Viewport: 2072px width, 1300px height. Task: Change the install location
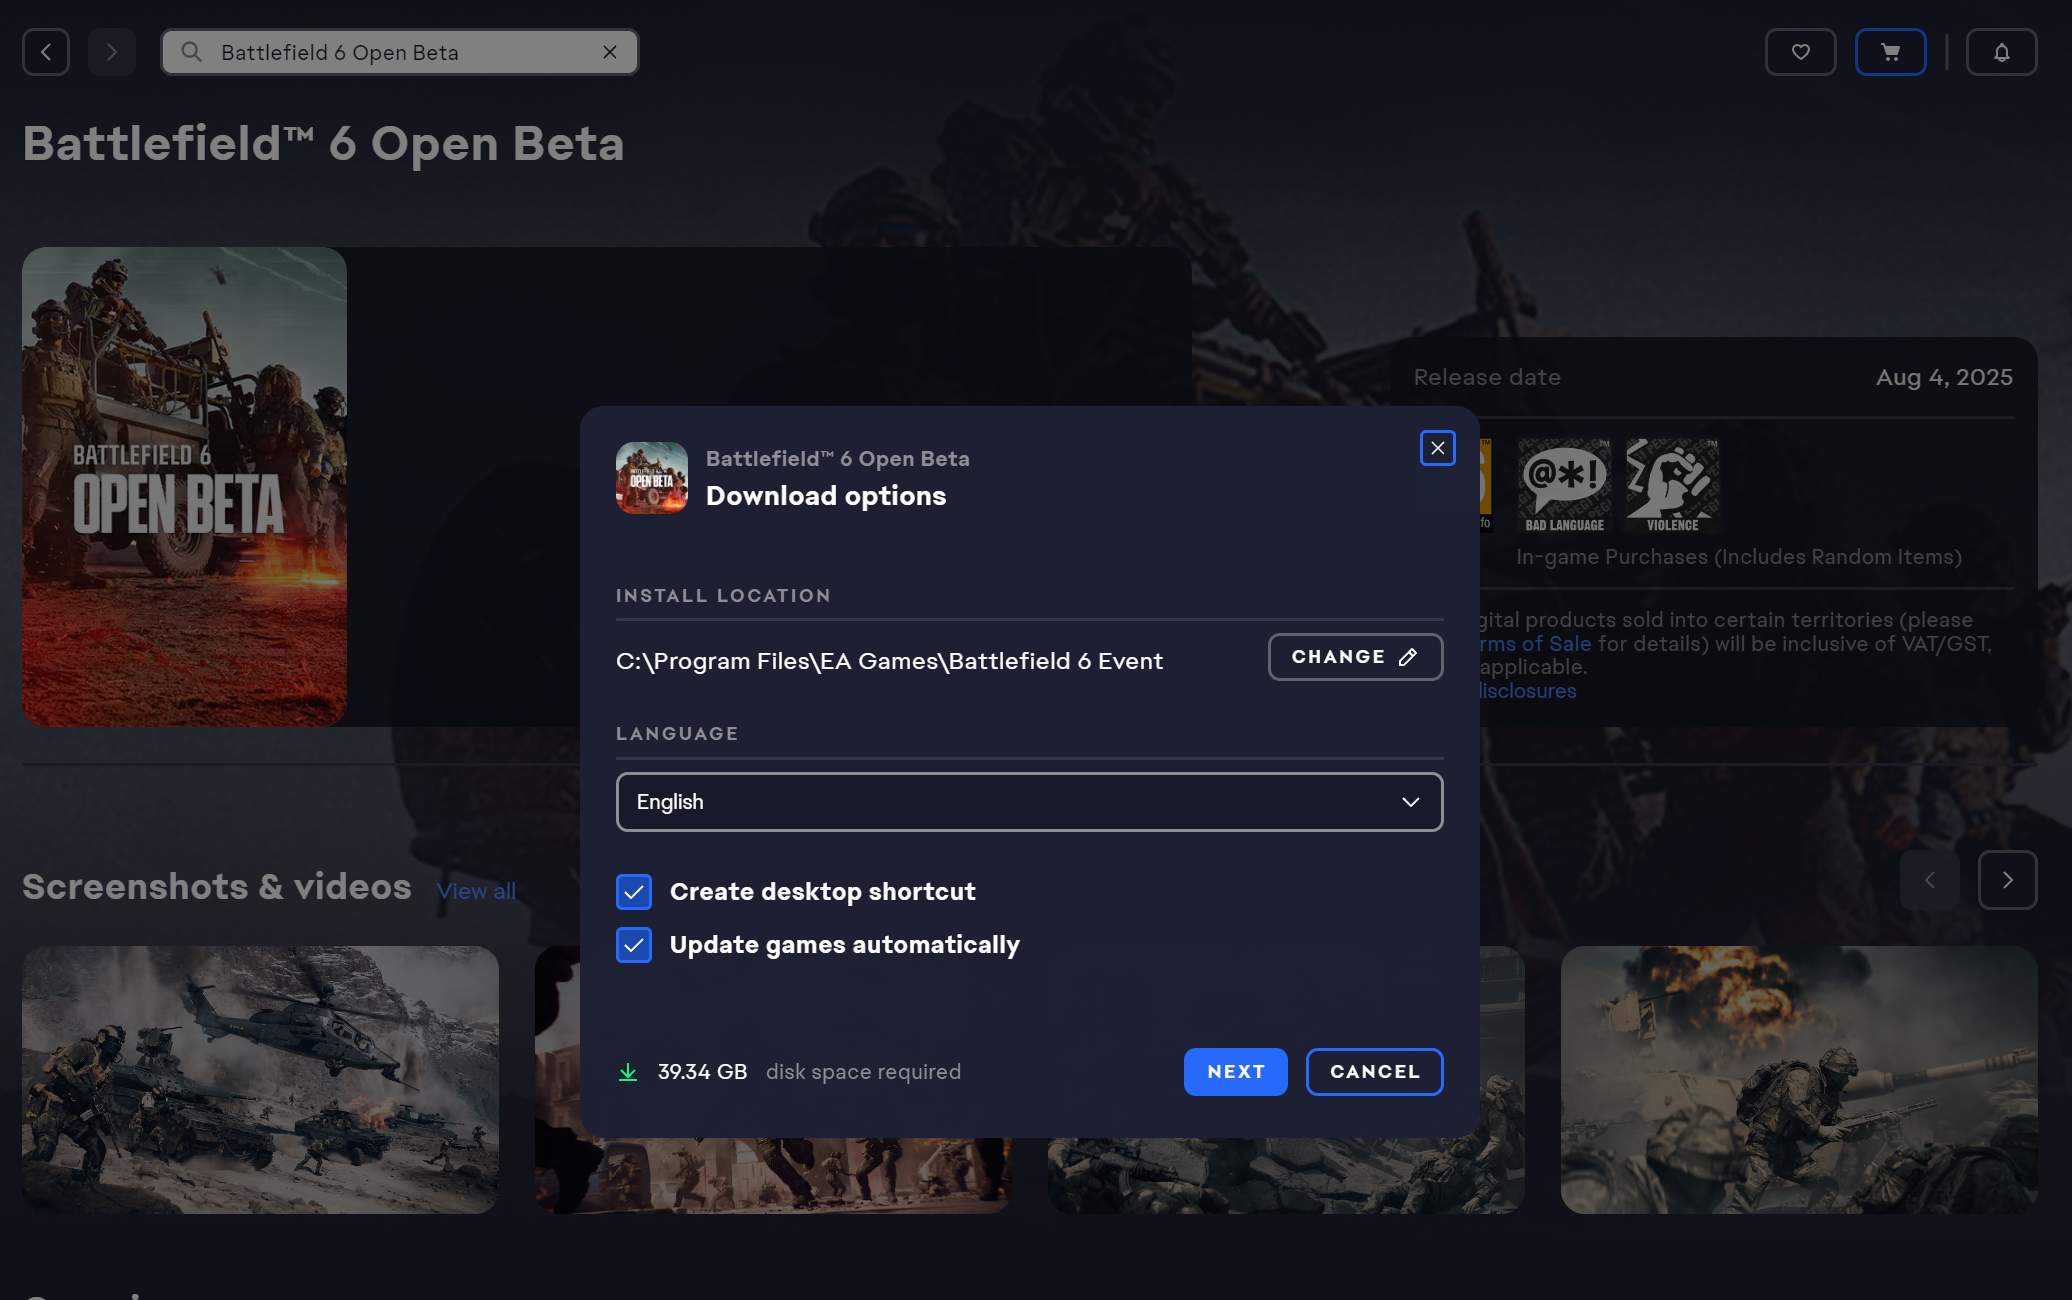(1355, 657)
